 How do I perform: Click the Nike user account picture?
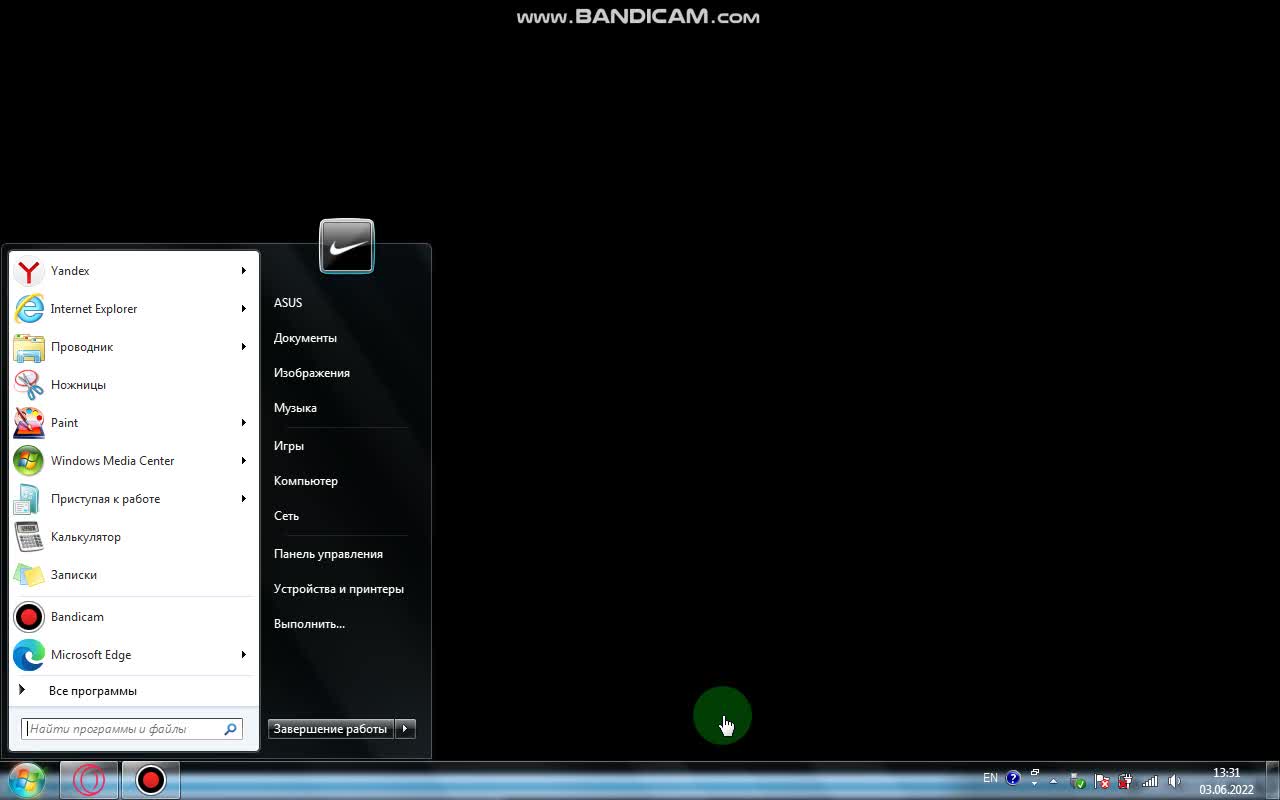click(347, 246)
